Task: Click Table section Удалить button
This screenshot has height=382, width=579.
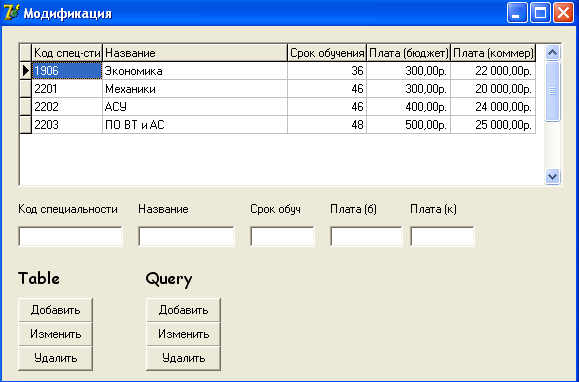Action: pos(55,358)
